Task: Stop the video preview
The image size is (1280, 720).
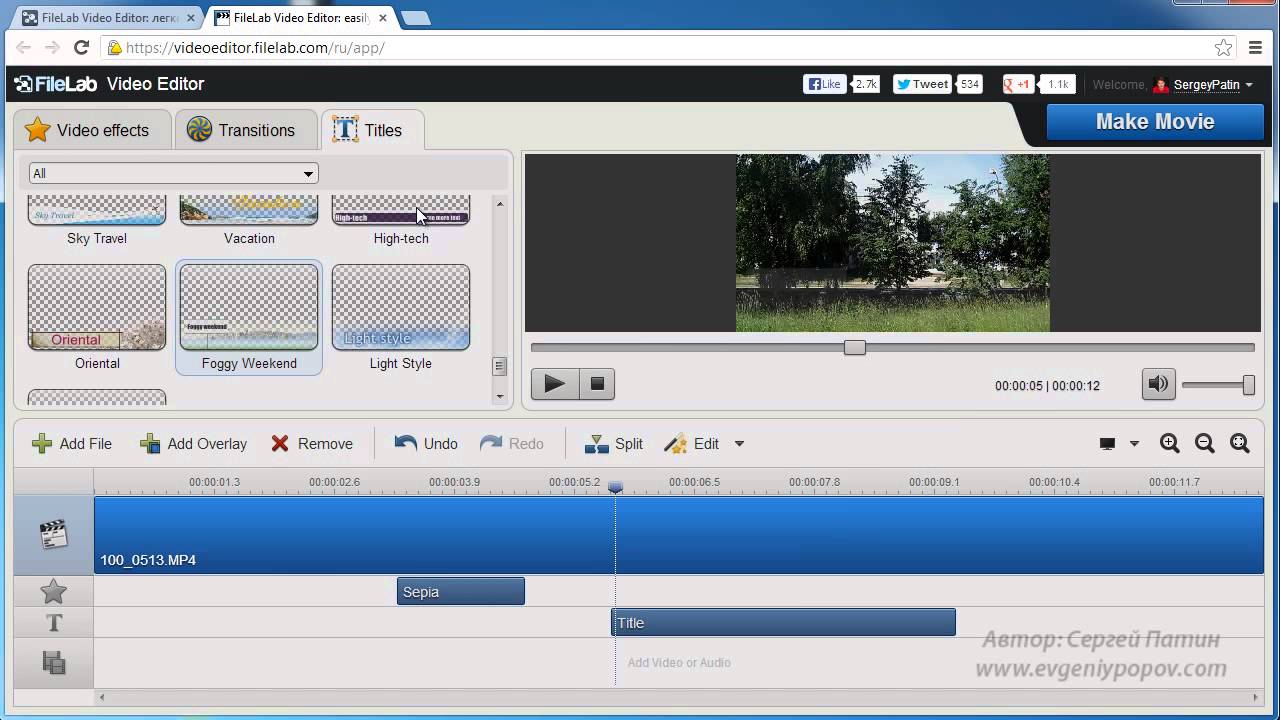Action: tap(597, 384)
